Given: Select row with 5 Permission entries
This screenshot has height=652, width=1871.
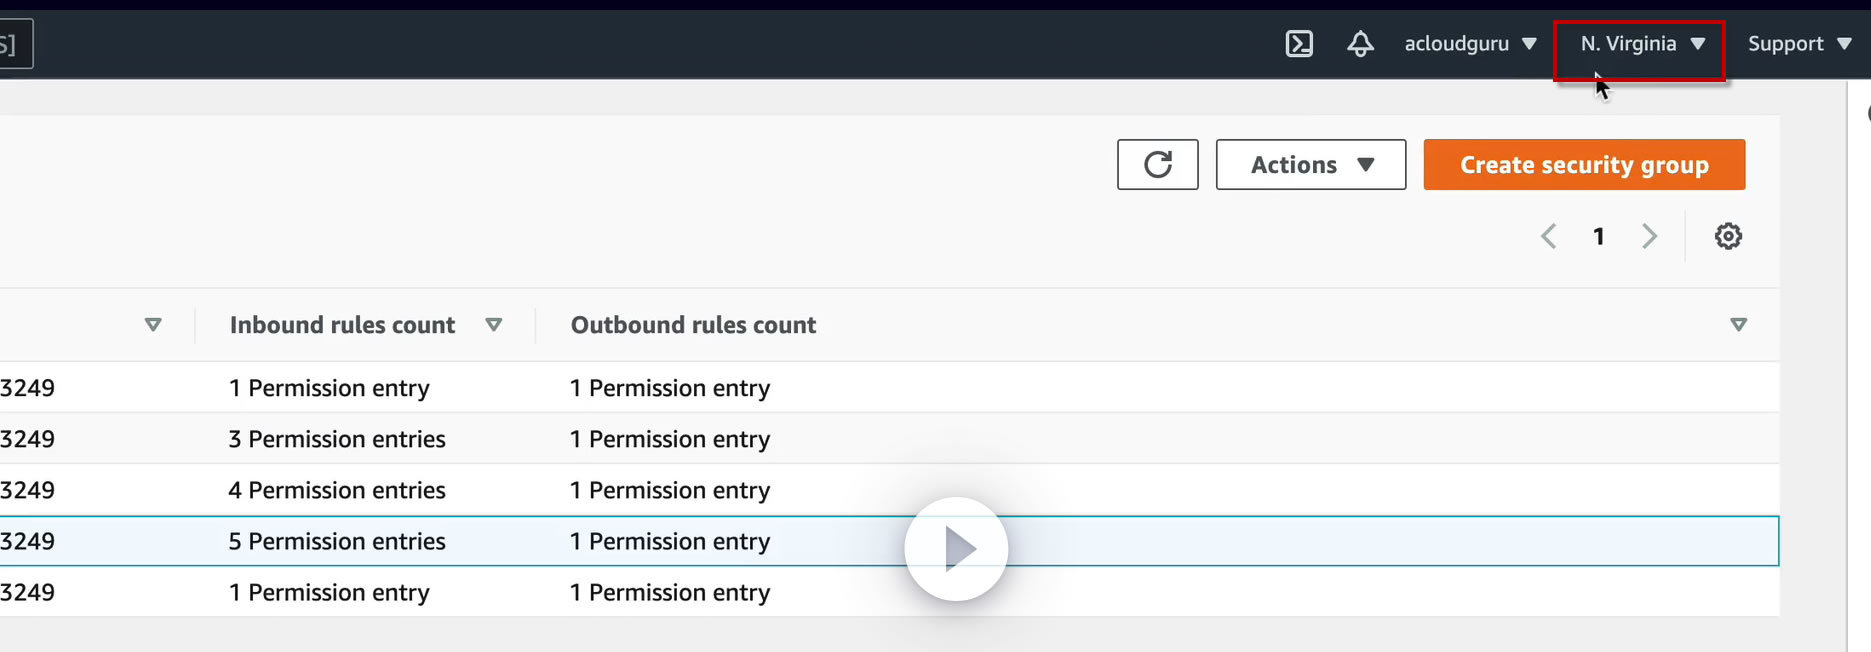Looking at the screenshot, I should pyautogui.click(x=337, y=542).
